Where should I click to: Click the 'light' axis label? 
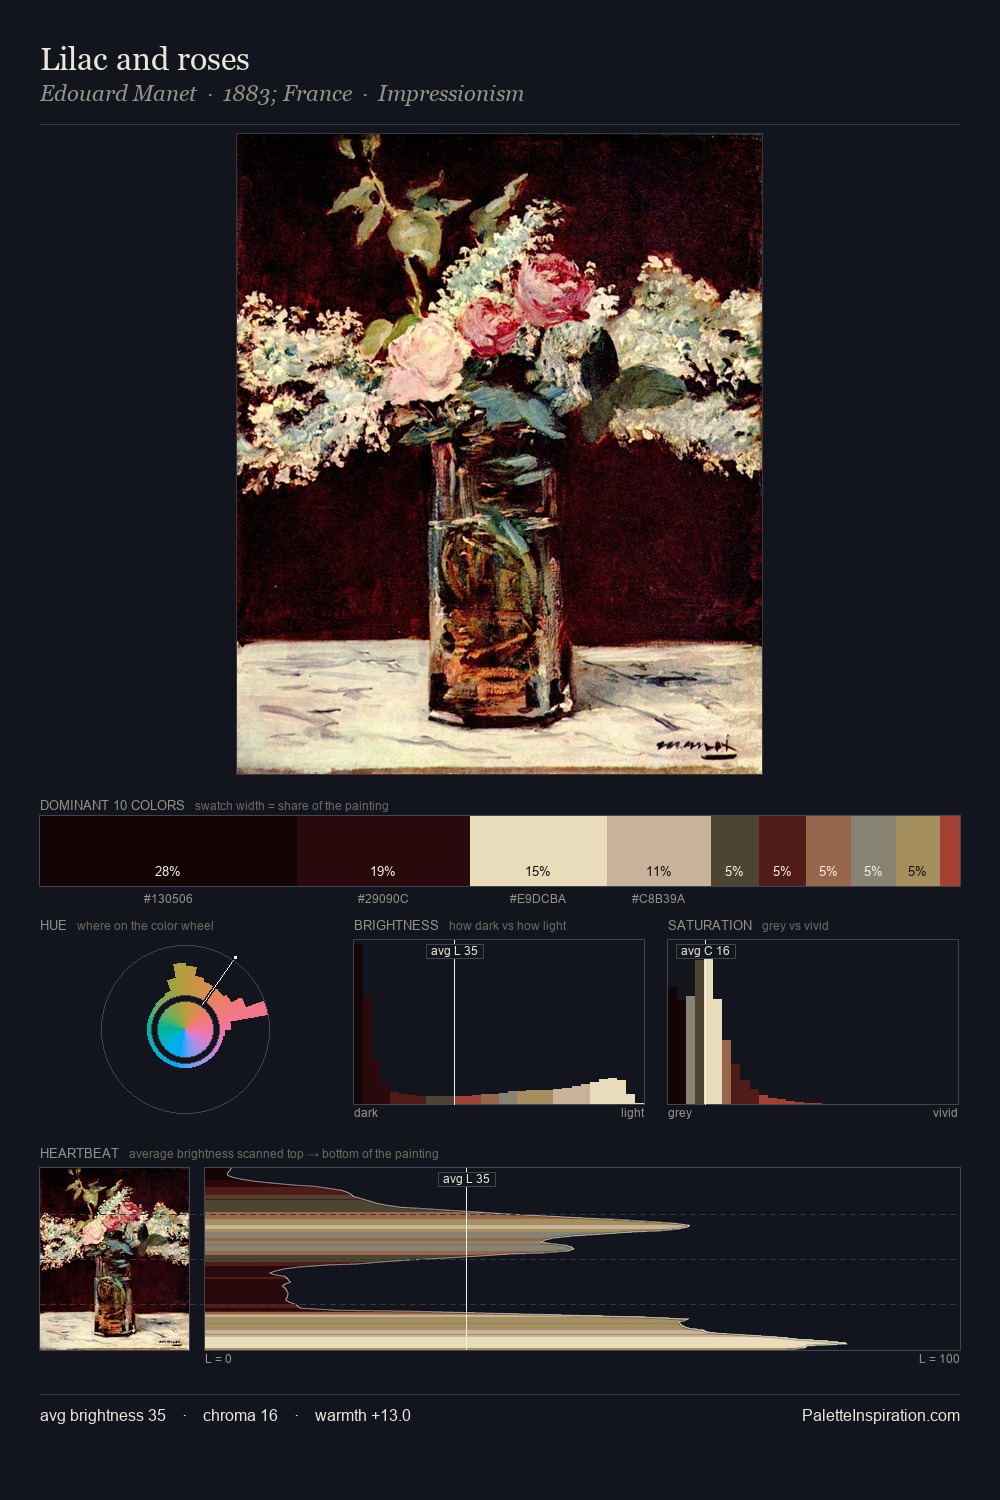(x=632, y=1113)
